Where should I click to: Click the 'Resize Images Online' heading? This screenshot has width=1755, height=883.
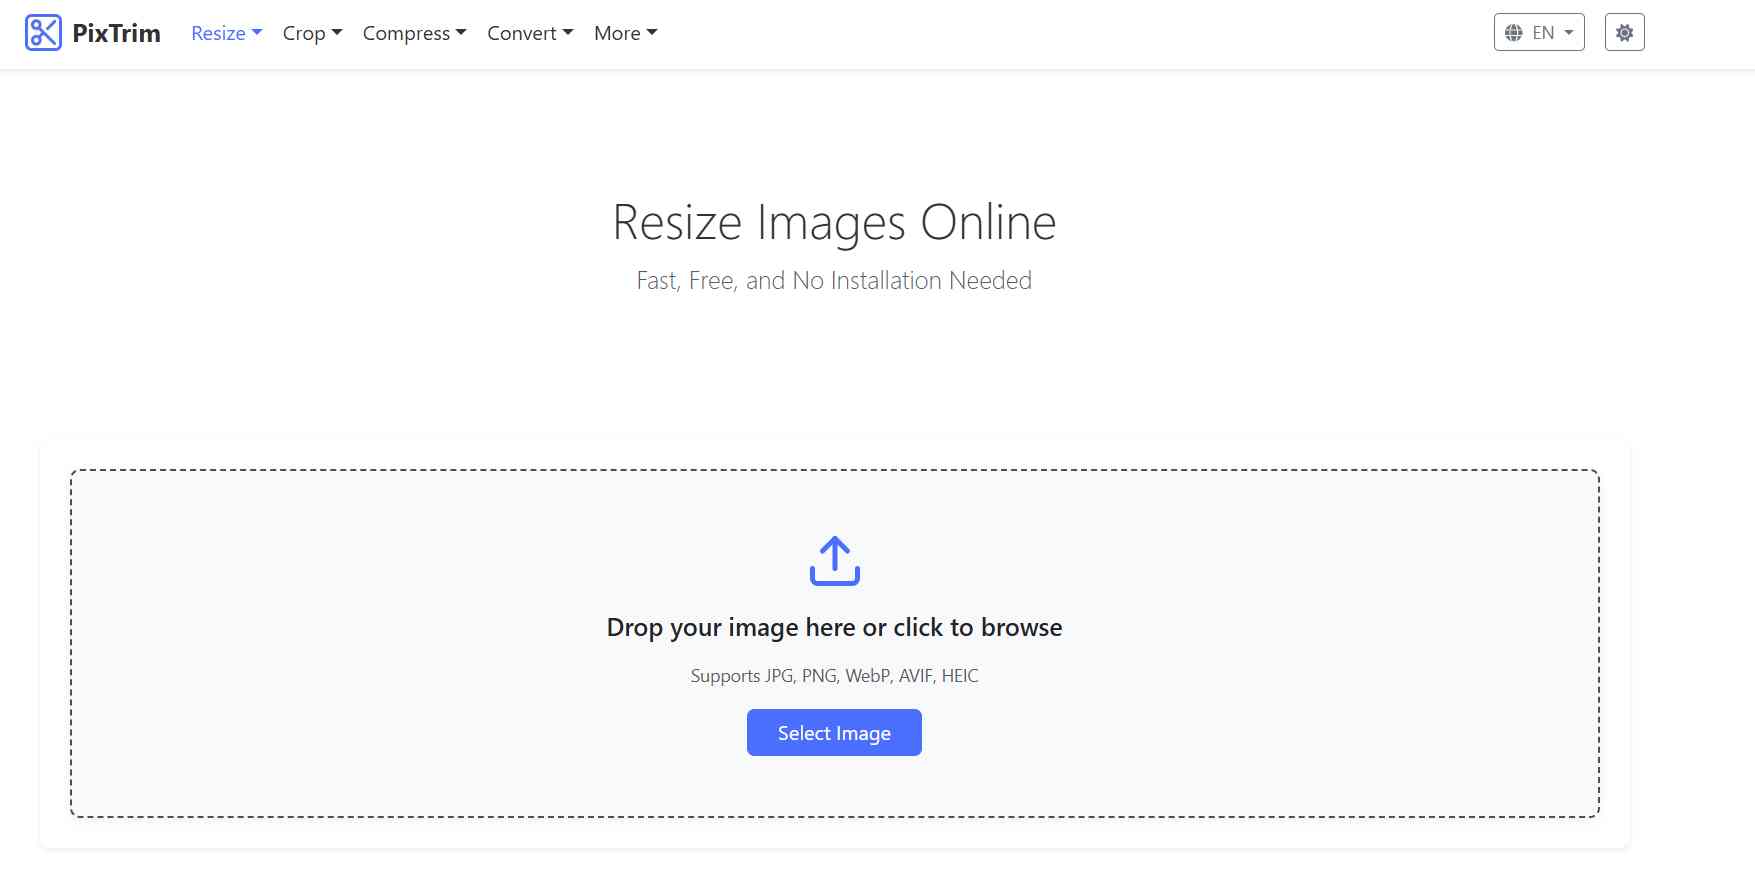[x=834, y=222]
